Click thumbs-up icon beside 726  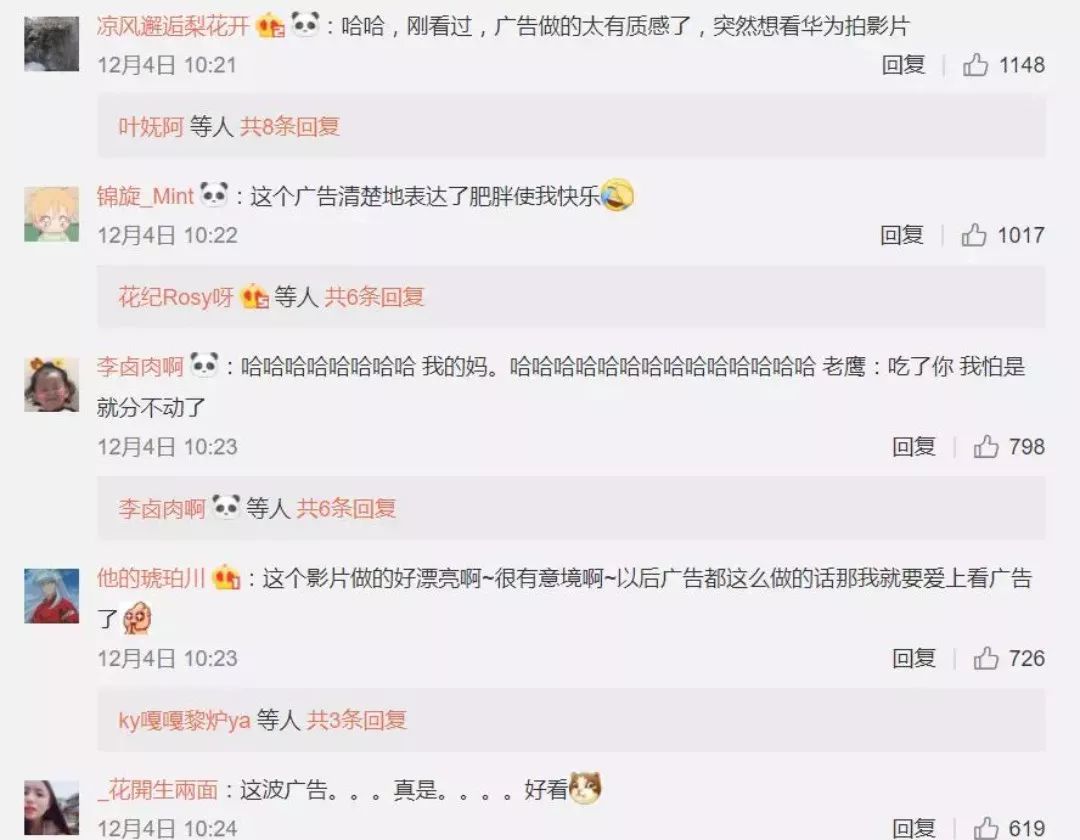point(986,658)
